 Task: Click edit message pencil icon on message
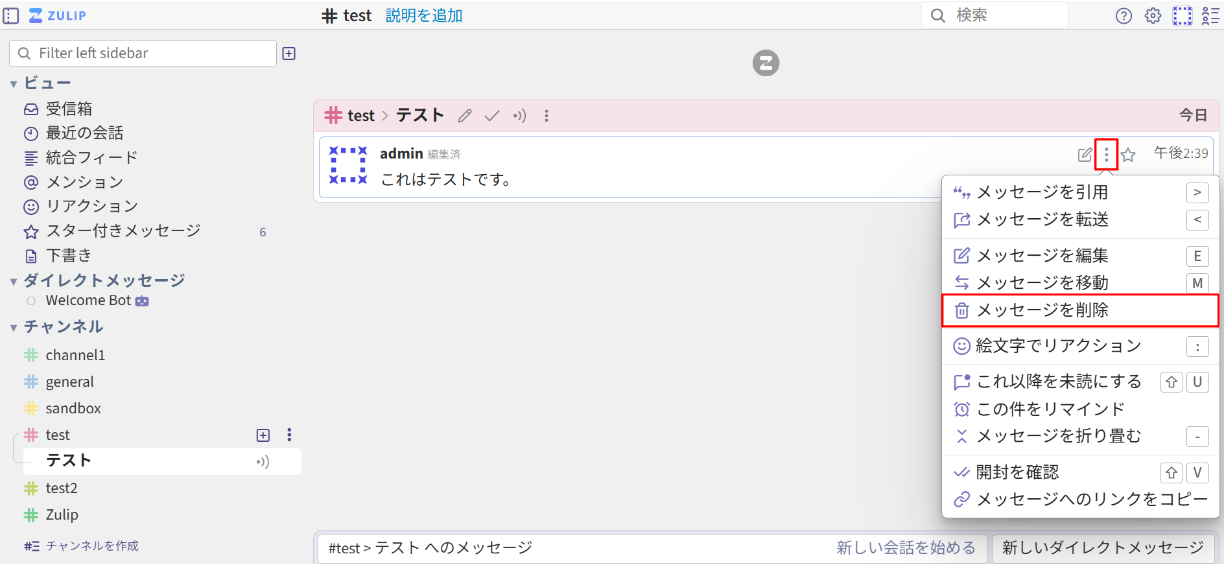click(x=1085, y=155)
